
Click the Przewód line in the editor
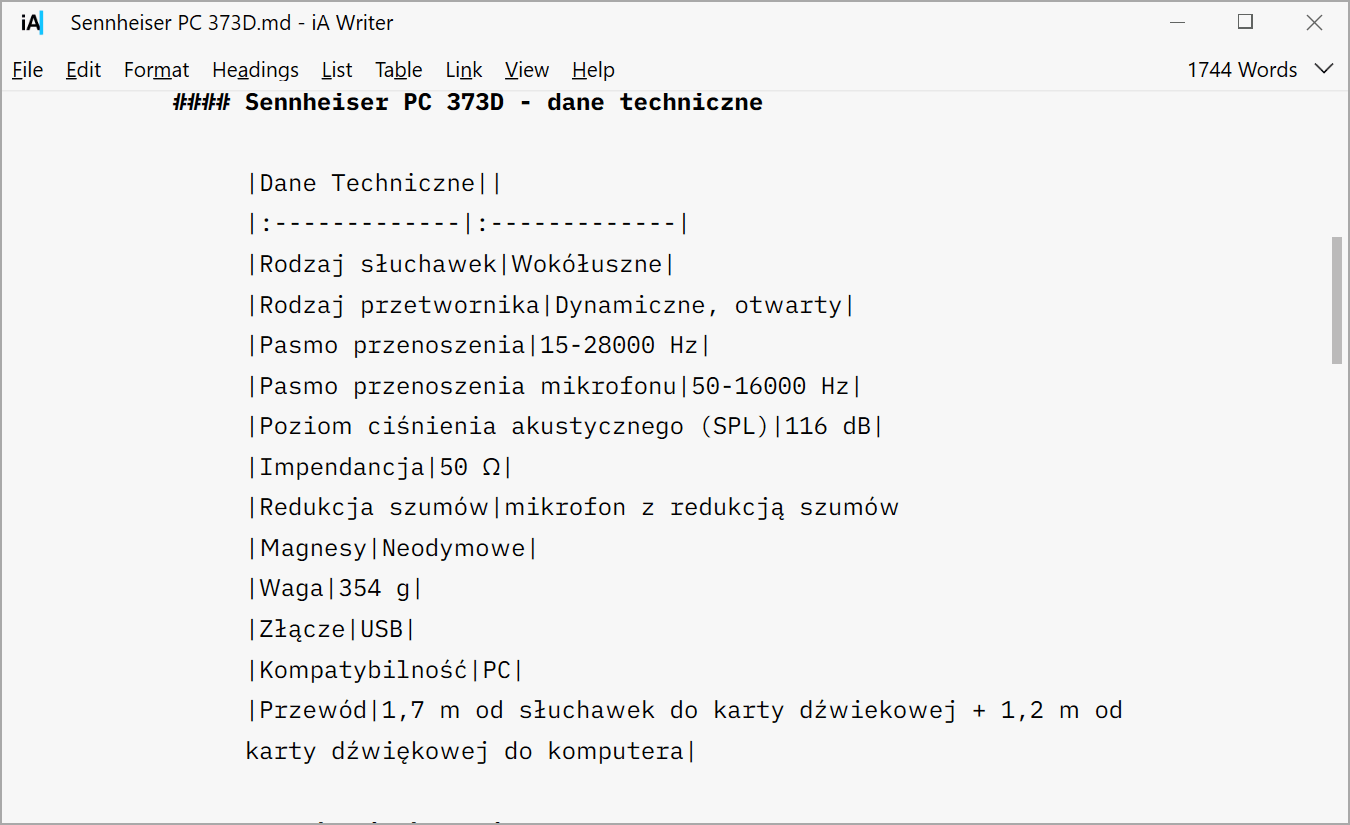[684, 731]
